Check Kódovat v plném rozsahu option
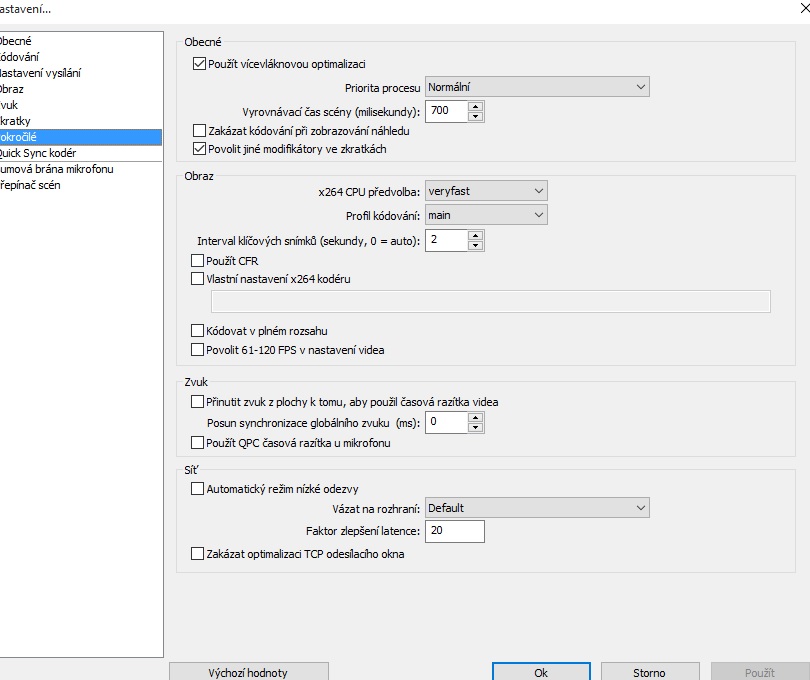 click(198, 330)
